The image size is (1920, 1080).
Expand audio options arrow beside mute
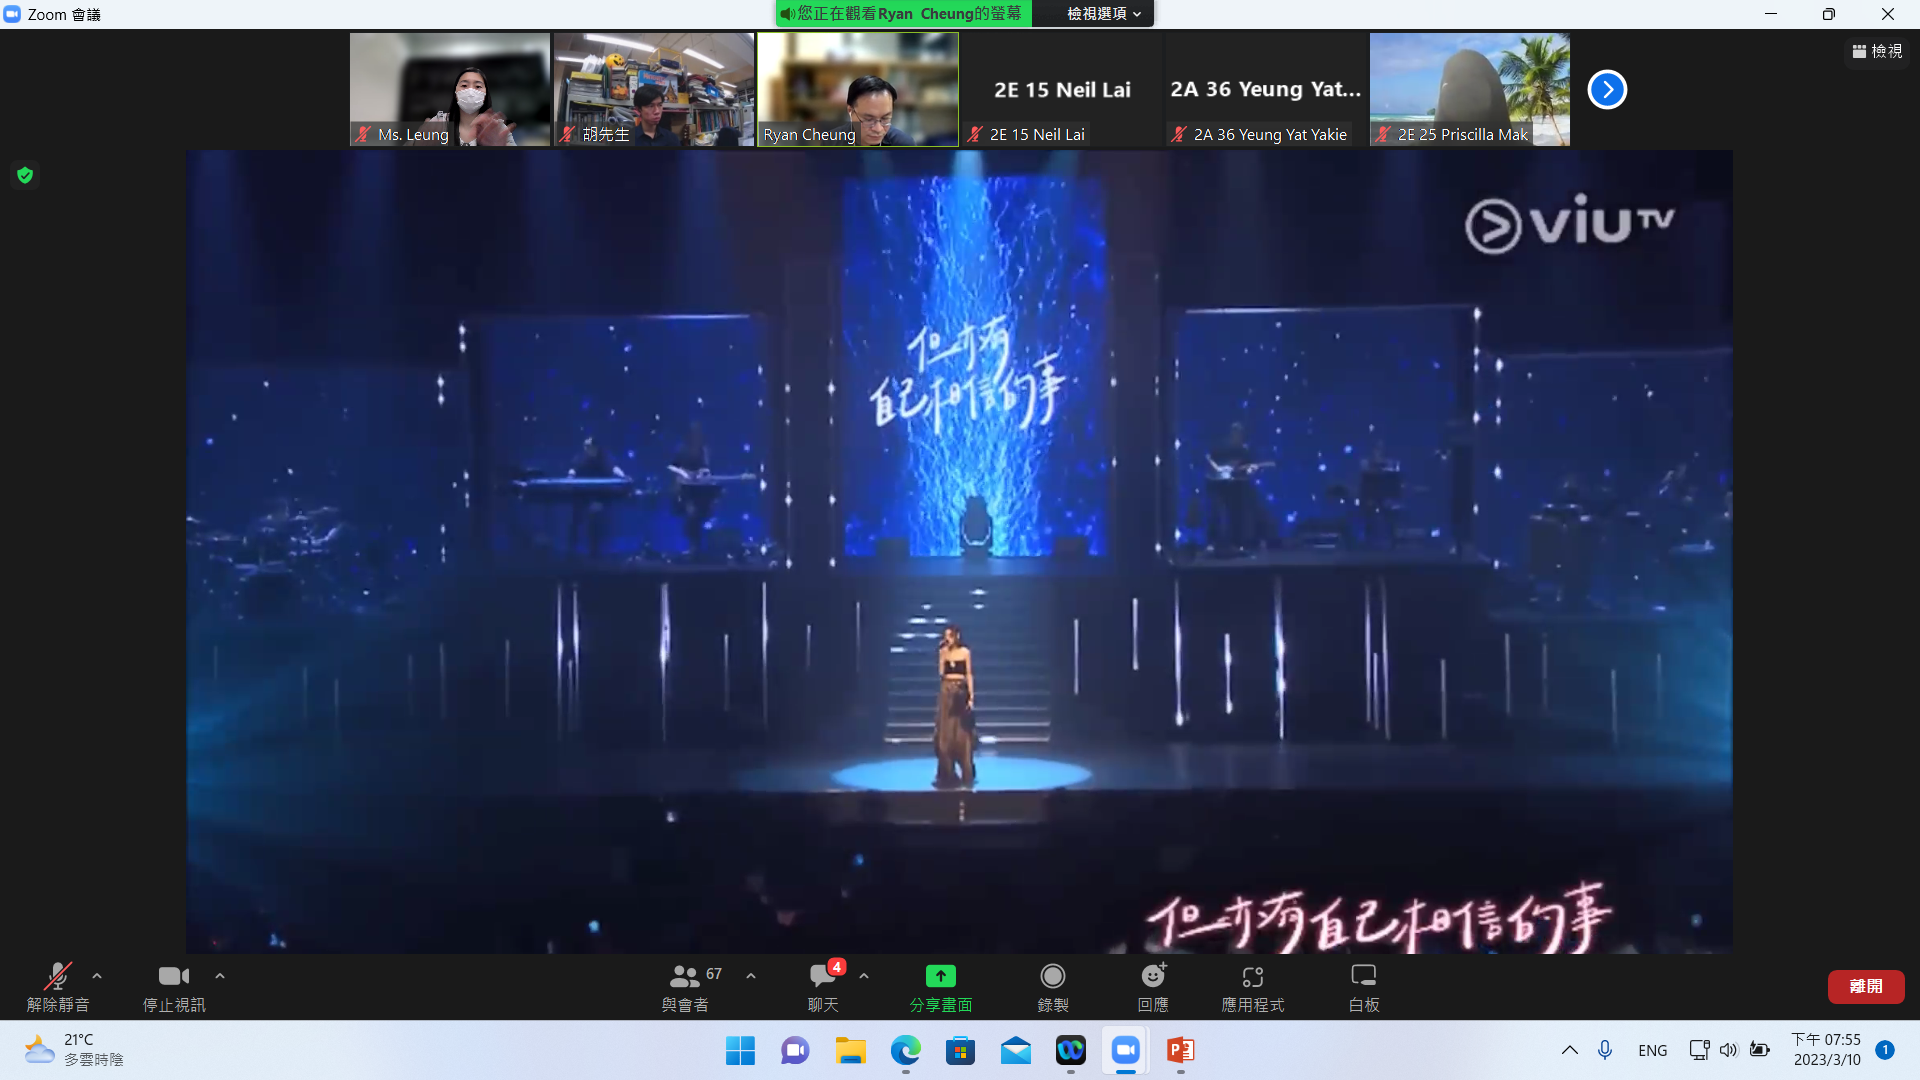pyautogui.click(x=97, y=976)
